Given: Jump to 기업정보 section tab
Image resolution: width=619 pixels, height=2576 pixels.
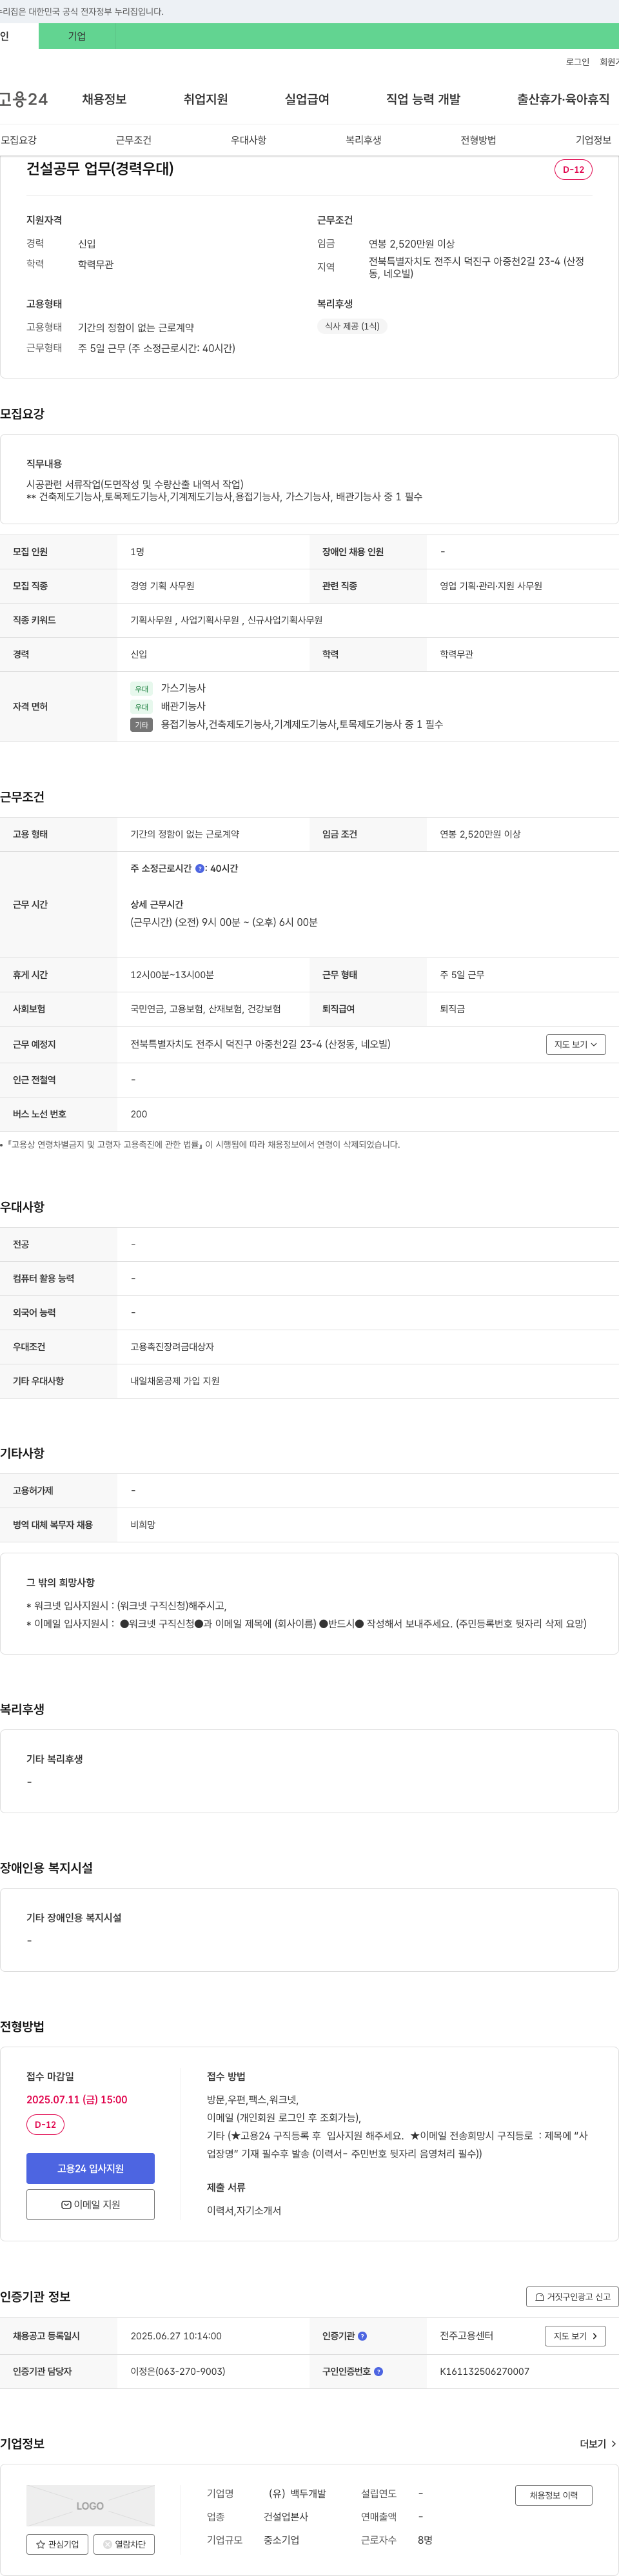Looking at the screenshot, I should click(x=593, y=140).
